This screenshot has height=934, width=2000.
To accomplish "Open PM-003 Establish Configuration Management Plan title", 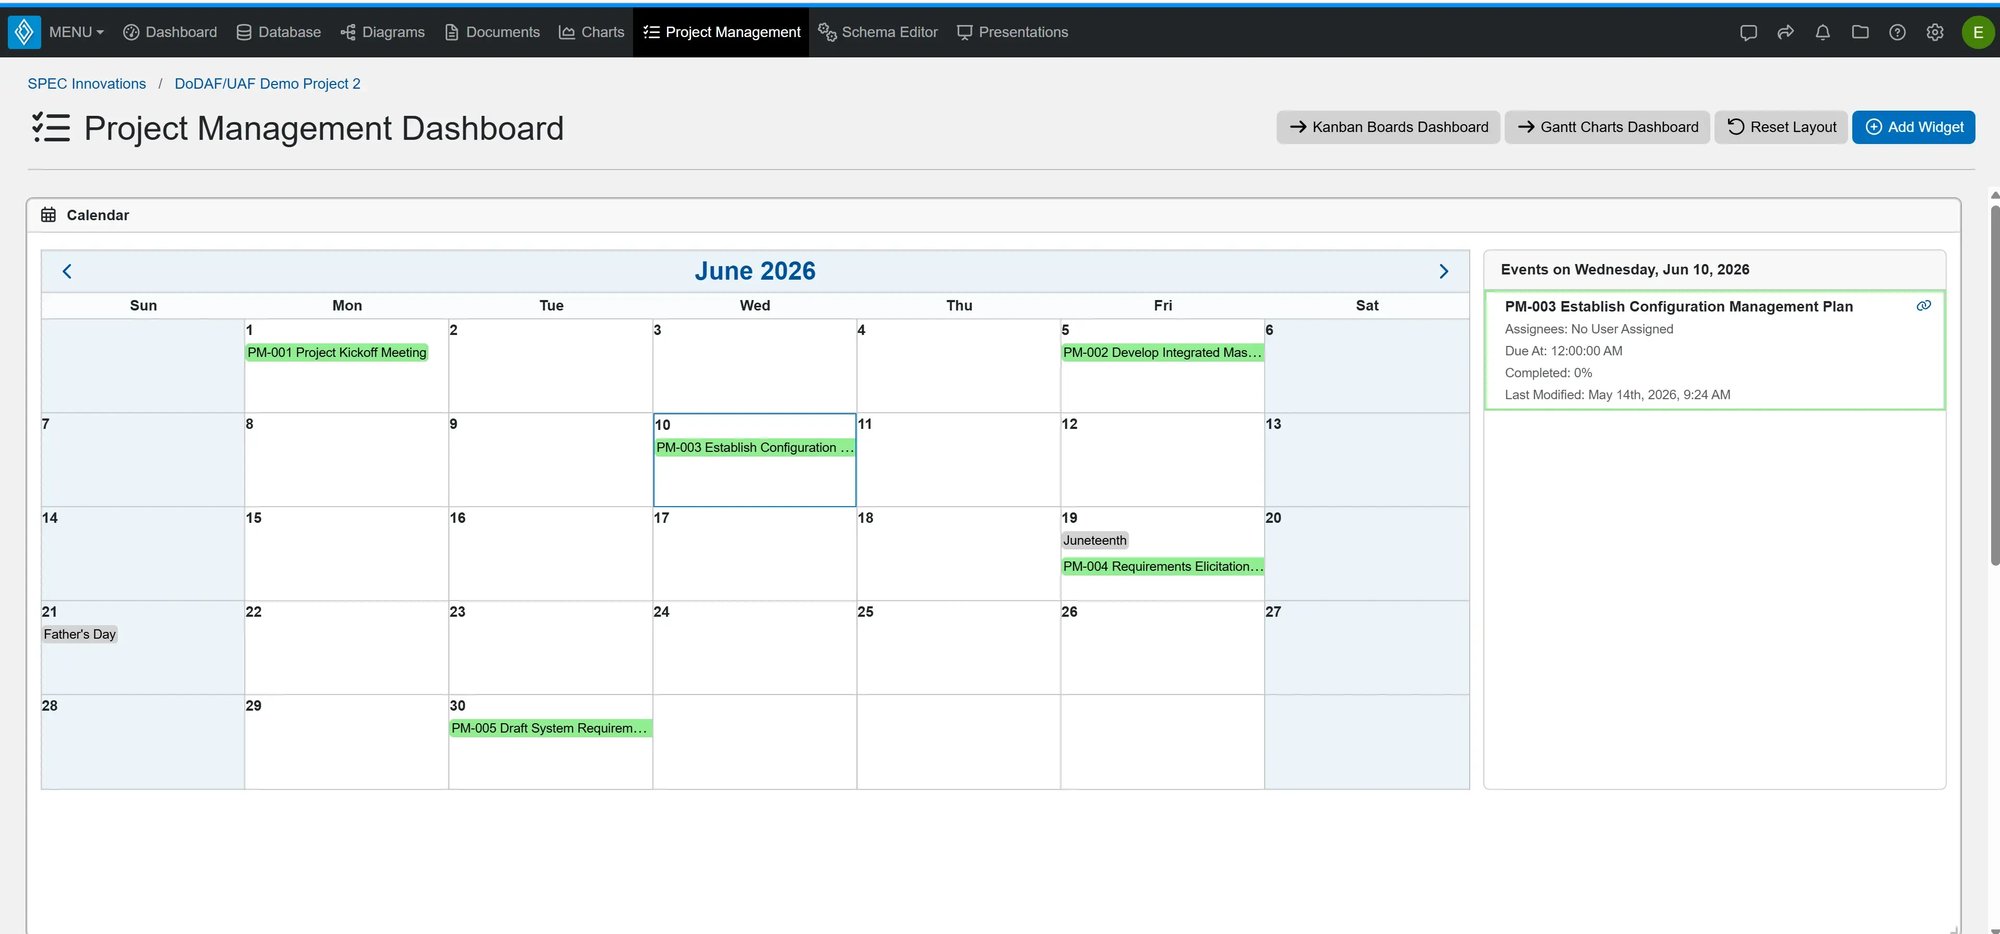I will pyautogui.click(x=1679, y=307).
